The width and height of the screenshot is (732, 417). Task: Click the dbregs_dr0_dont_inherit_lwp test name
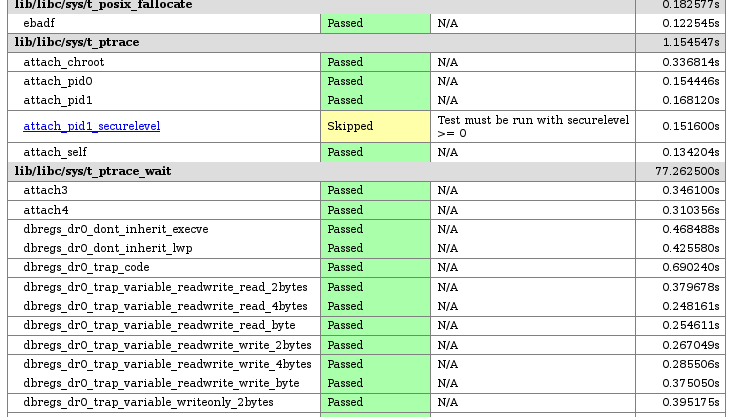(x=108, y=248)
